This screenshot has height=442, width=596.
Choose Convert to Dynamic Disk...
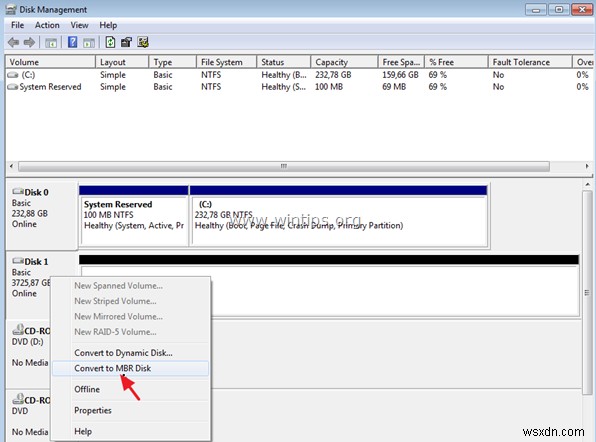[130, 353]
